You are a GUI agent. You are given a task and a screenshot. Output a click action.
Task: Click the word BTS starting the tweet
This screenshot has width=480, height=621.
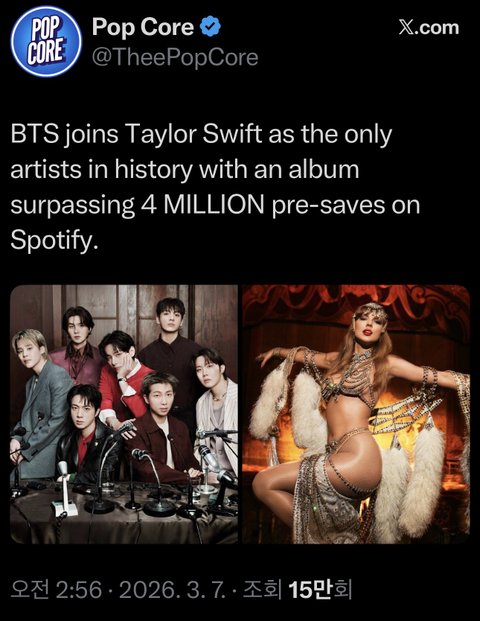tap(35, 134)
